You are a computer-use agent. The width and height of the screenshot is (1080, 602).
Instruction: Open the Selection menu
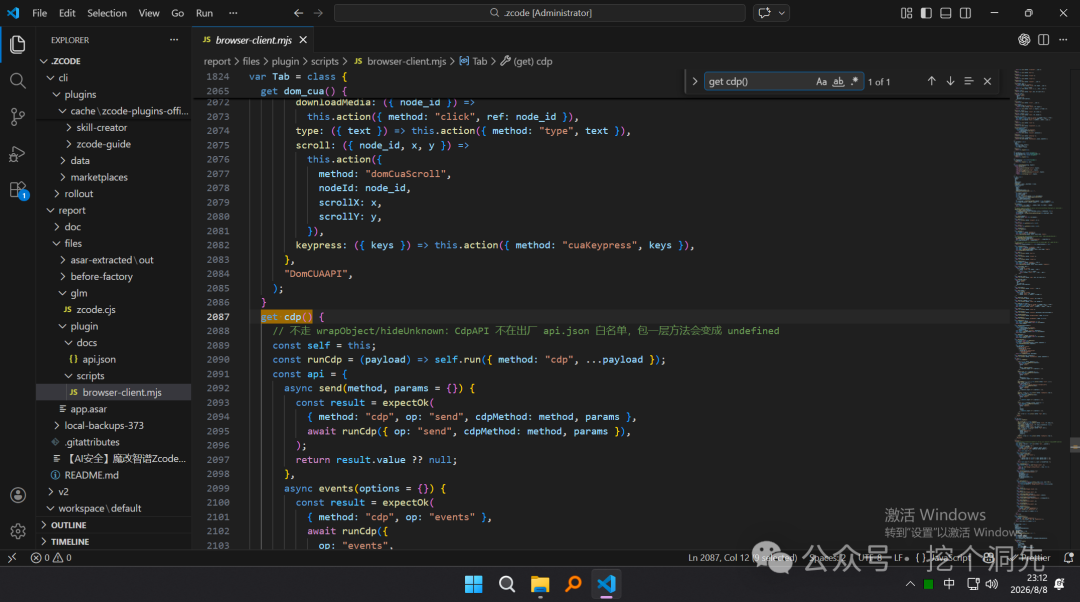[107, 13]
